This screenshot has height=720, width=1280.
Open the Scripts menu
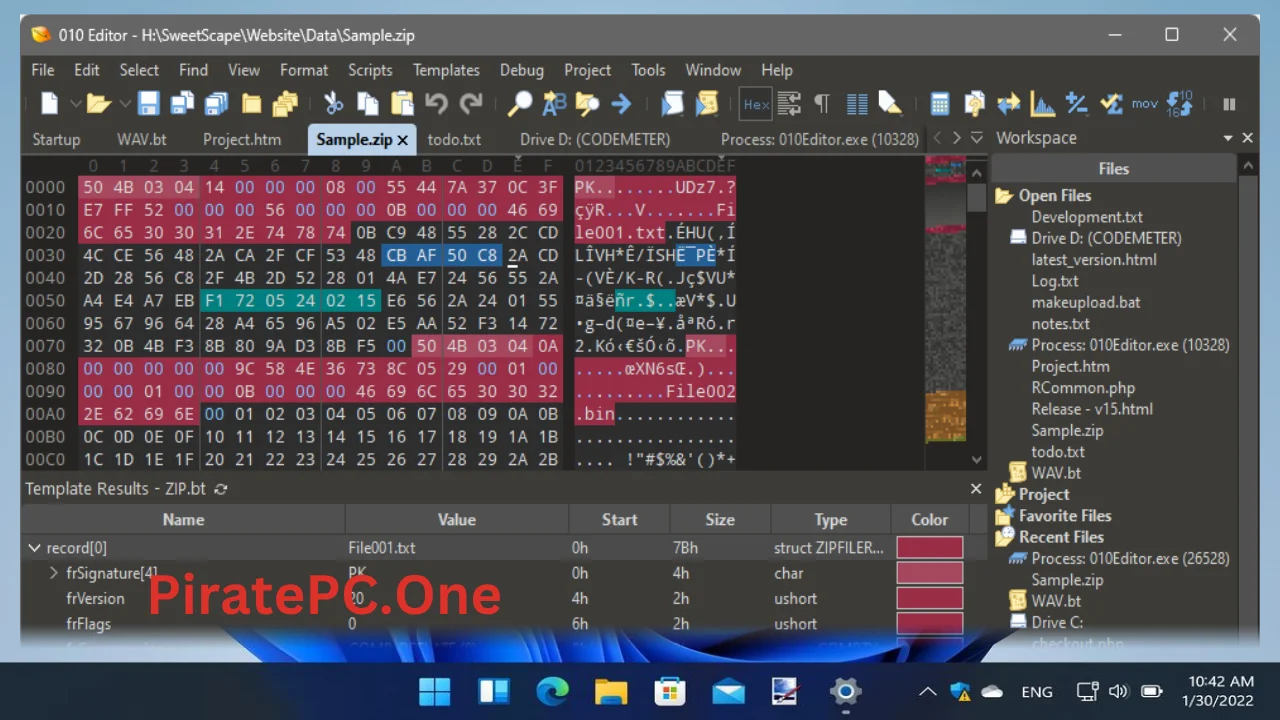(370, 70)
